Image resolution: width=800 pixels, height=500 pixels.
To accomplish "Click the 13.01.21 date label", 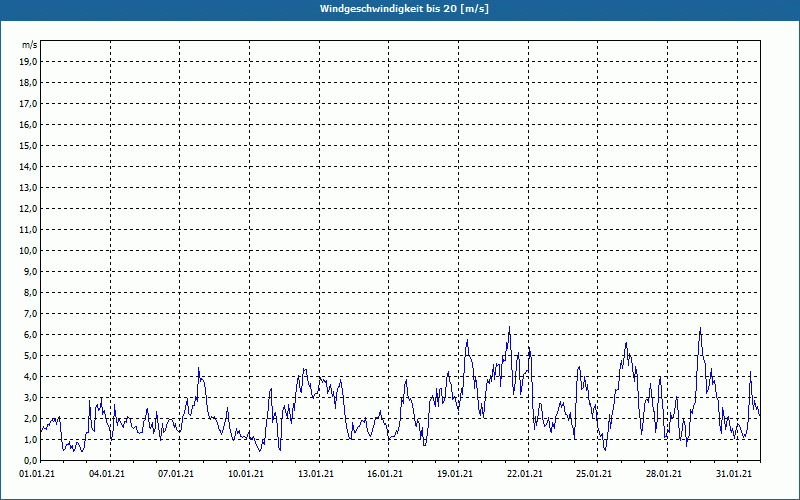I will coord(316,474).
